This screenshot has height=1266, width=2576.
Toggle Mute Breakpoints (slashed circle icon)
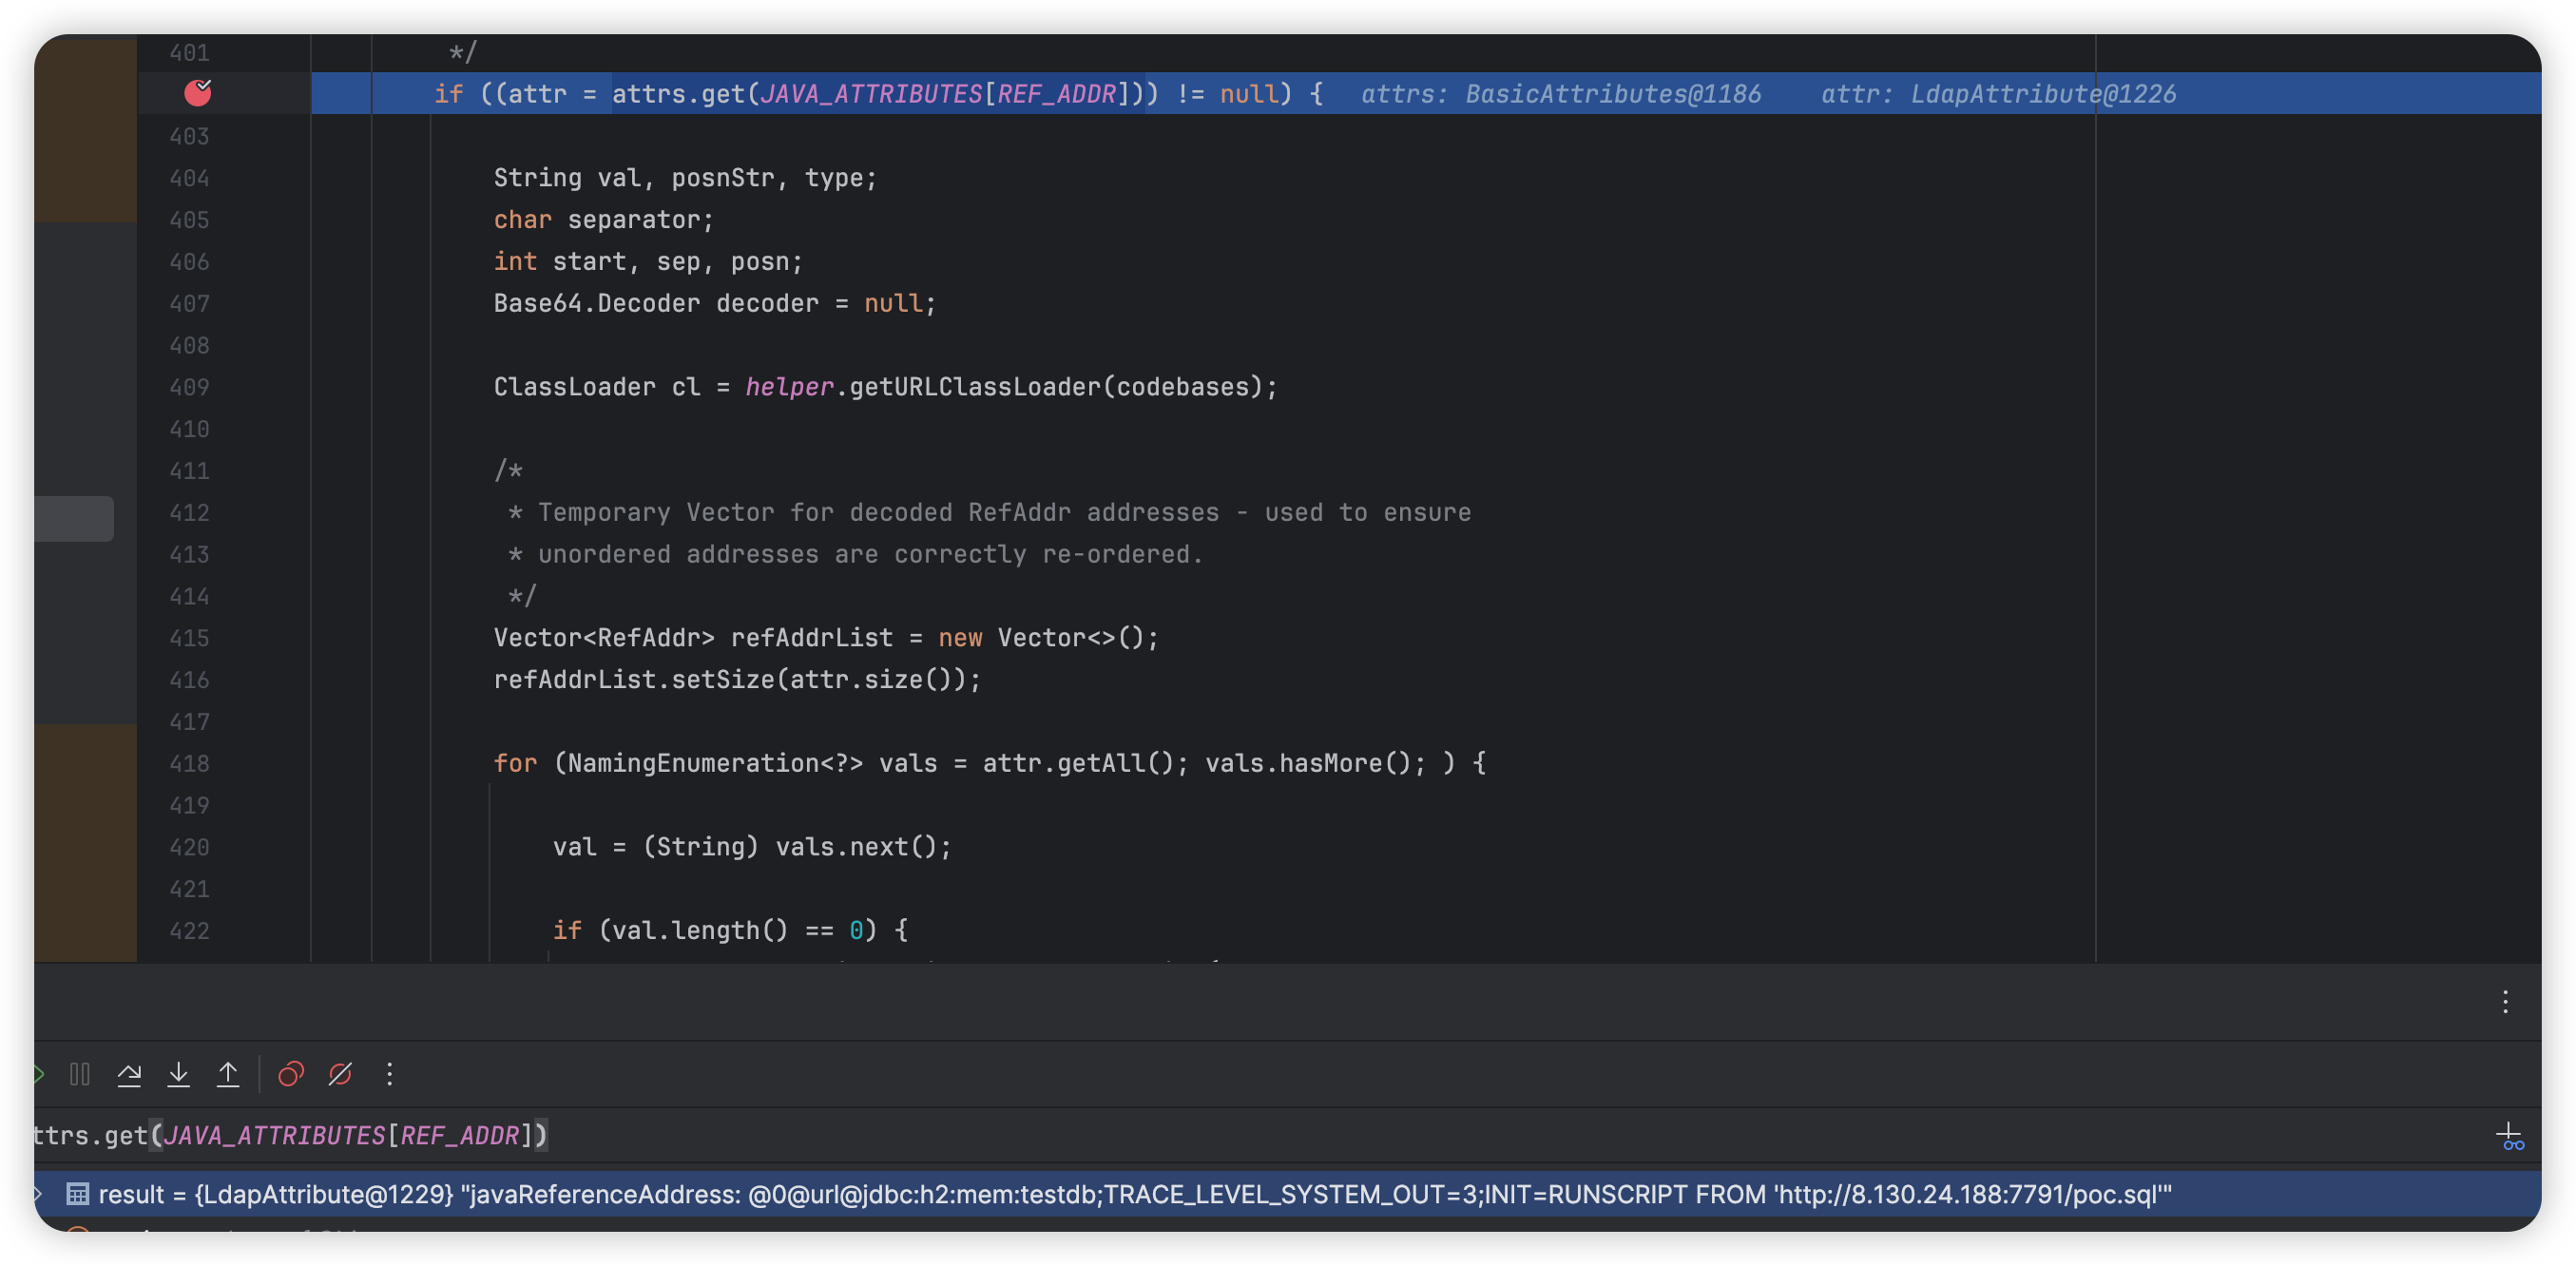click(x=340, y=1074)
